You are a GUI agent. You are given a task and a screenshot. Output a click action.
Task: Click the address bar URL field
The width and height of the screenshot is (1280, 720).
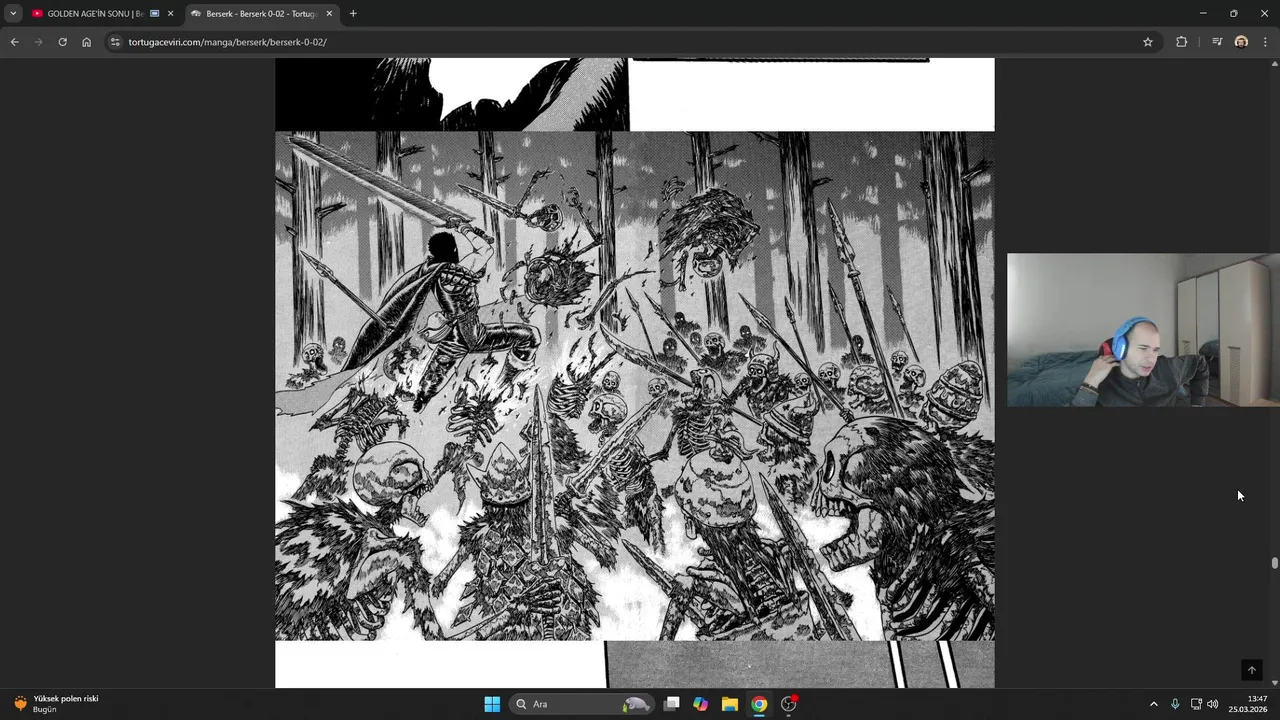[630, 42]
